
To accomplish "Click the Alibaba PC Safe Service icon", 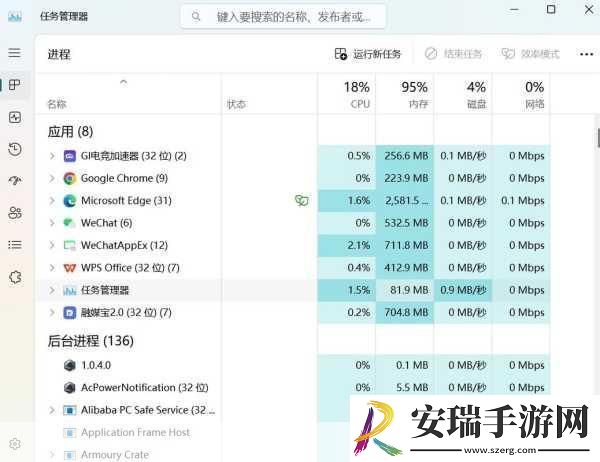I will point(70,410).
